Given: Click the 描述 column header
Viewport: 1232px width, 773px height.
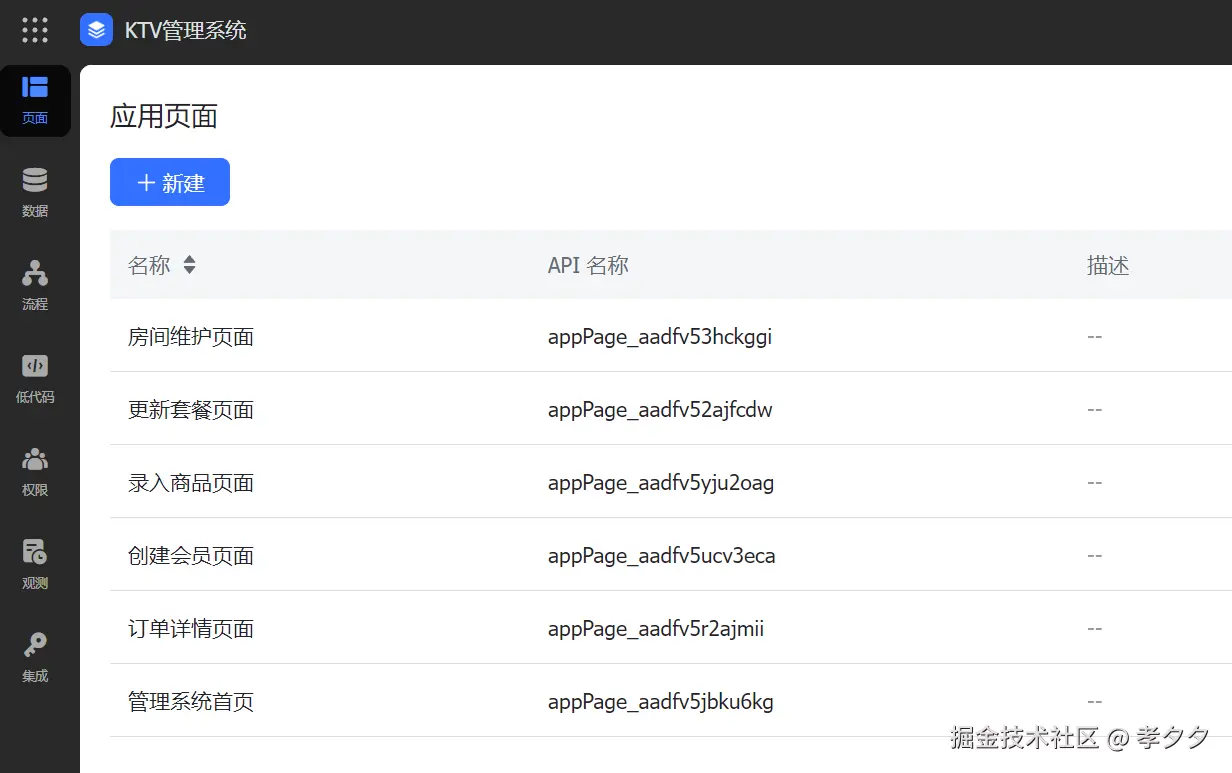Looking at the screenshot, I should point(1108,265).
